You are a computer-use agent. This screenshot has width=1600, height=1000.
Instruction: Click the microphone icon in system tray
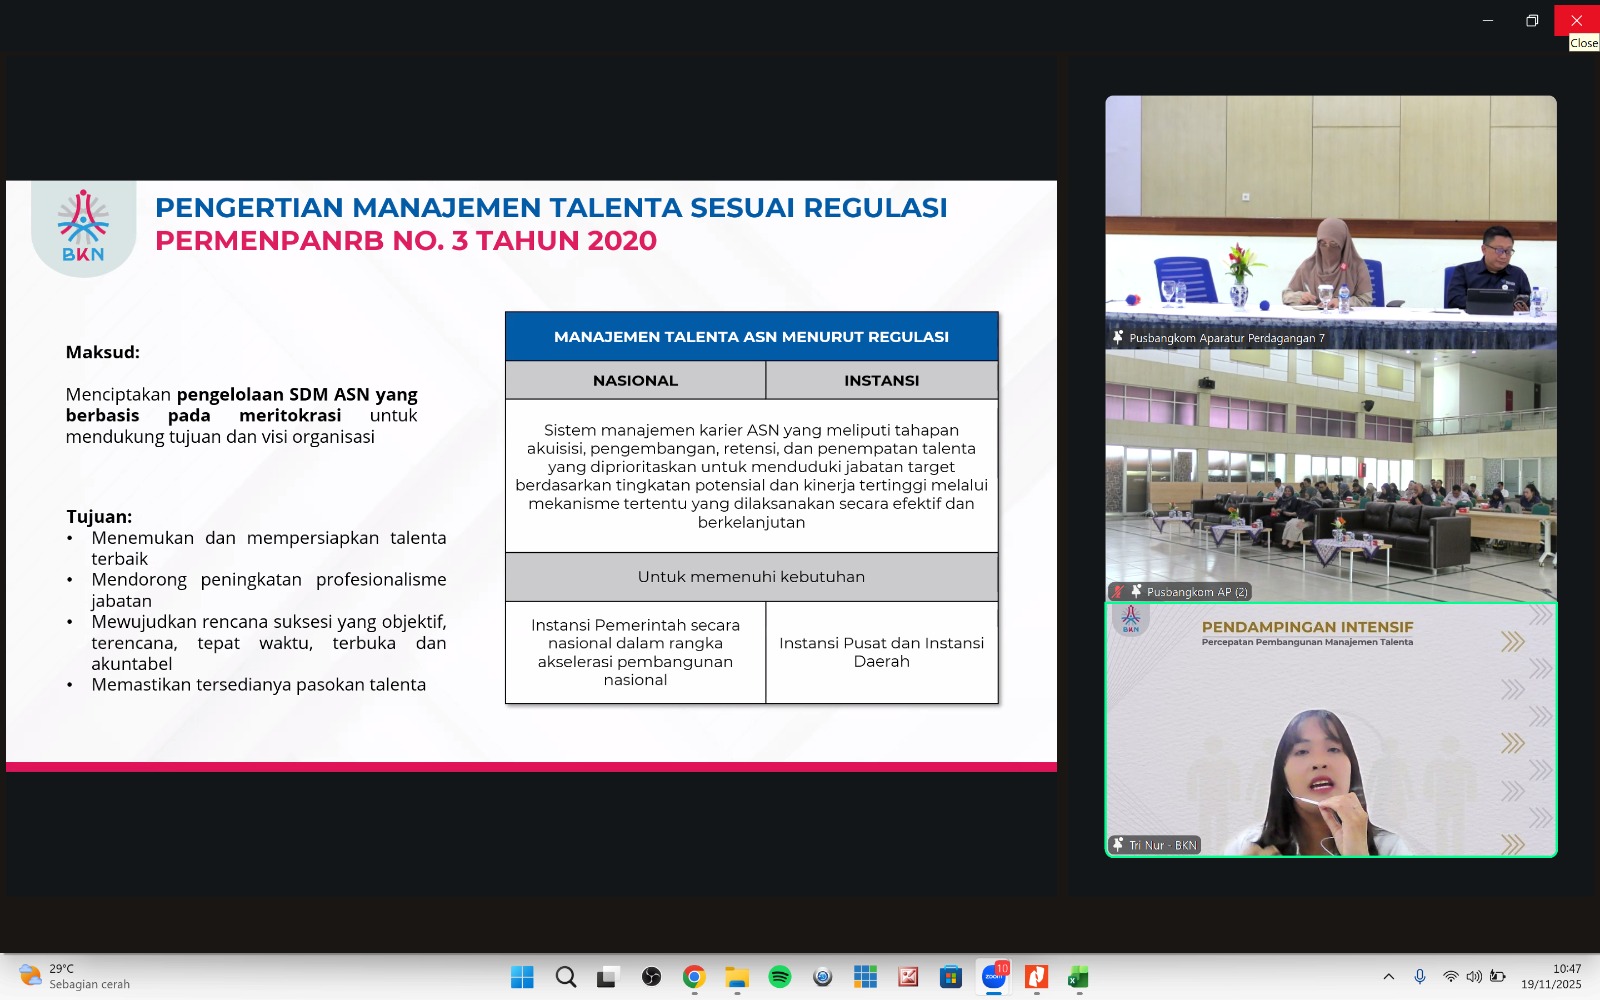[x=1420, y=977]
